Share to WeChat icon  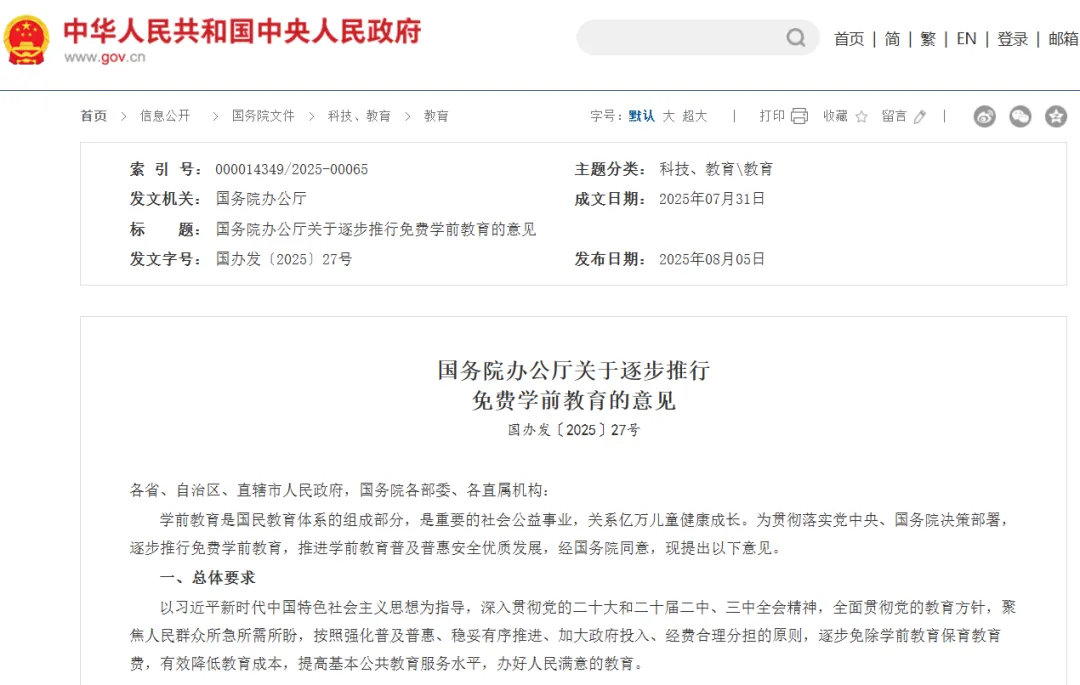1020,116
